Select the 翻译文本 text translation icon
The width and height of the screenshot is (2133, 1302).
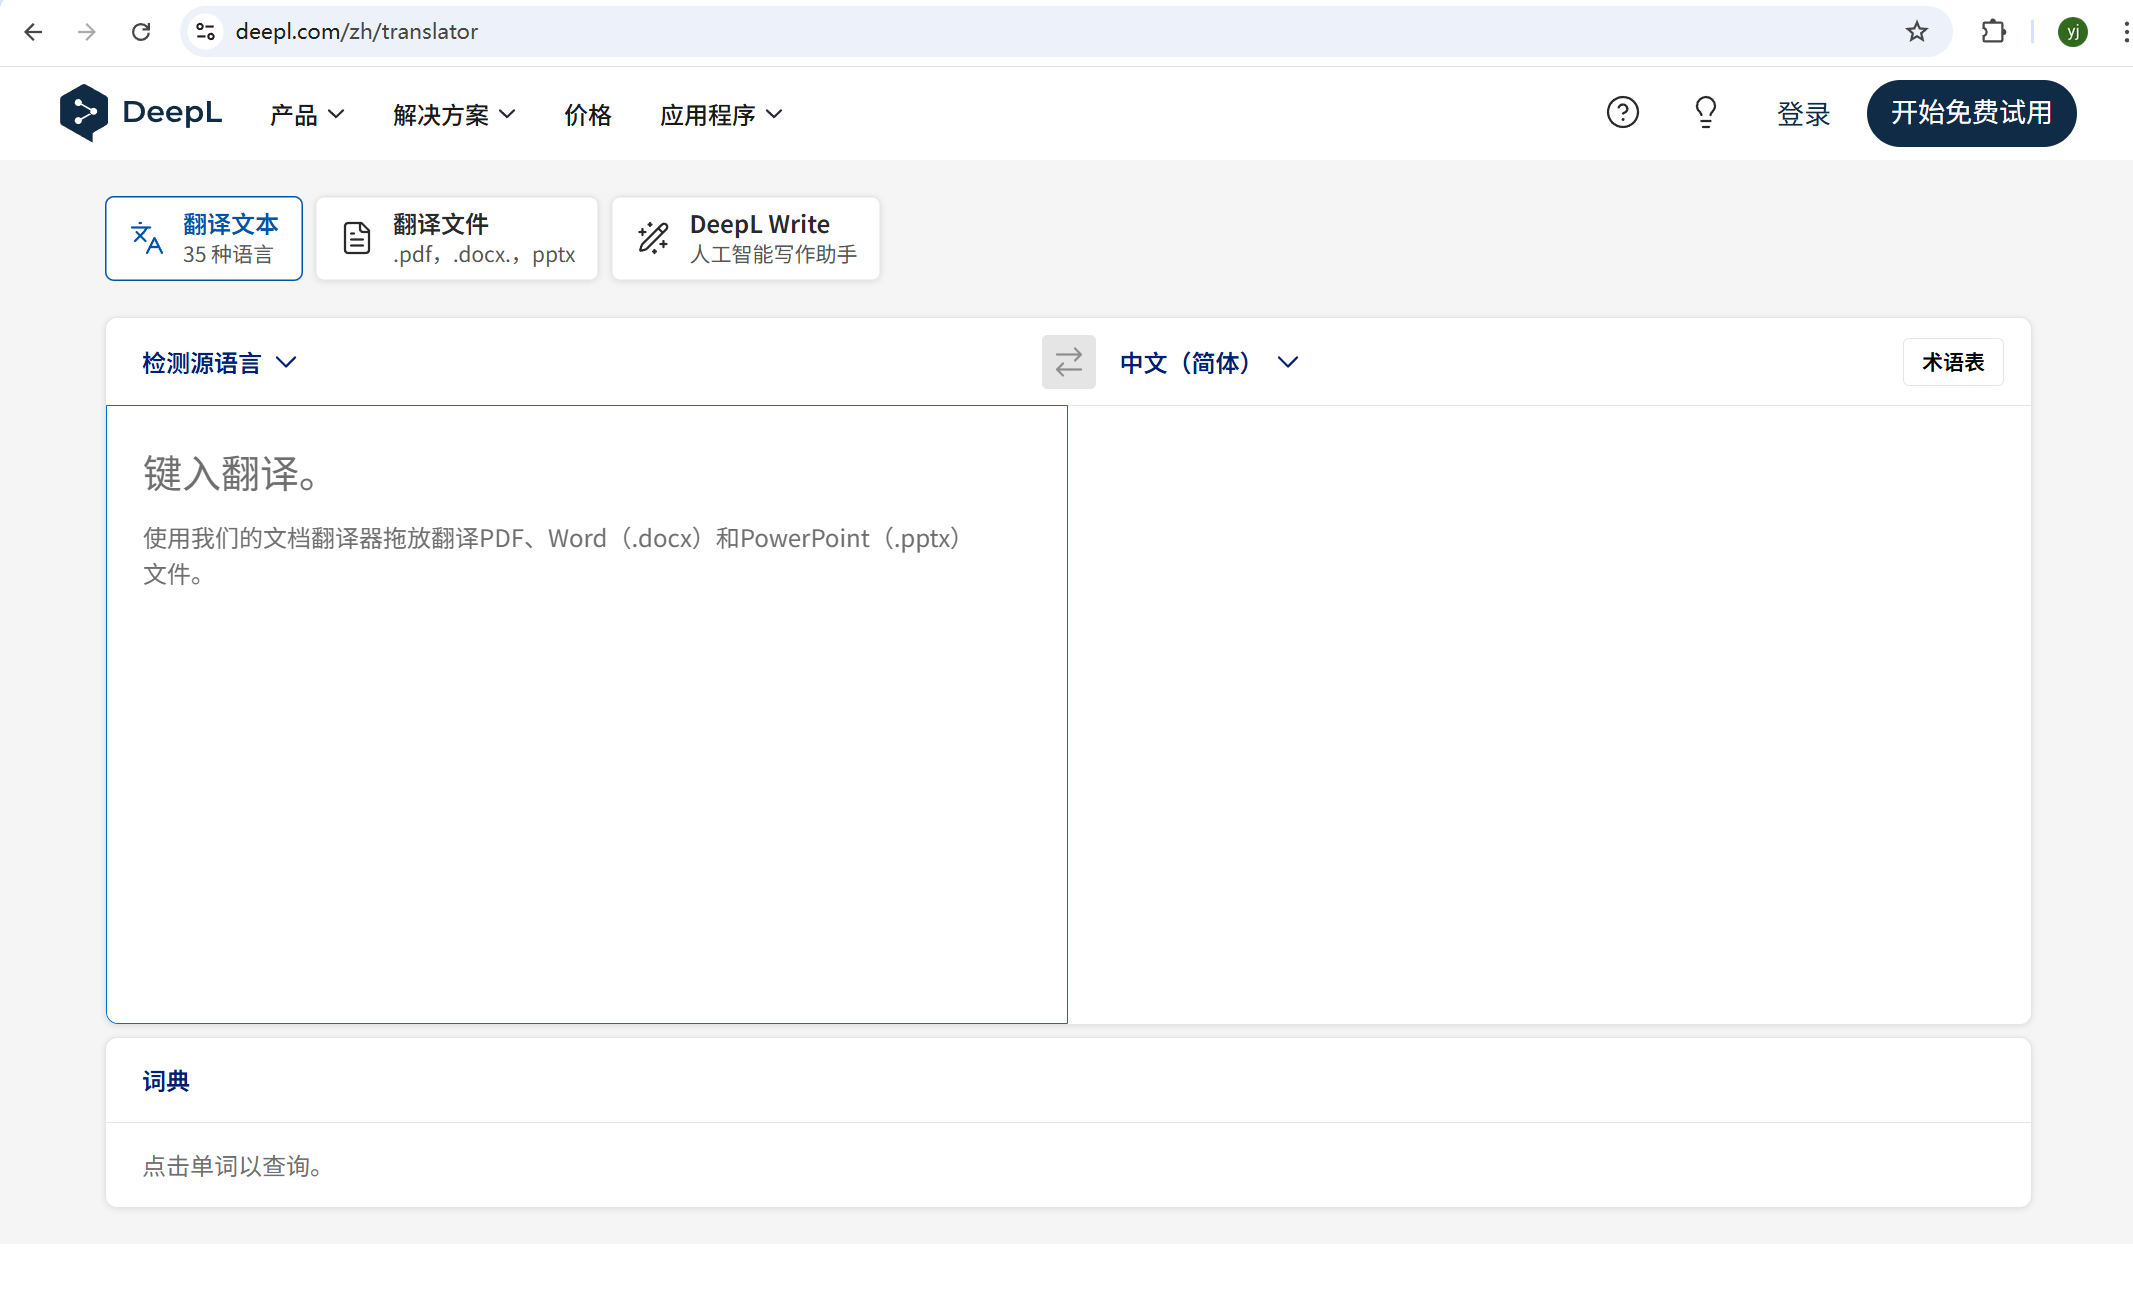[x=148, y=238]
